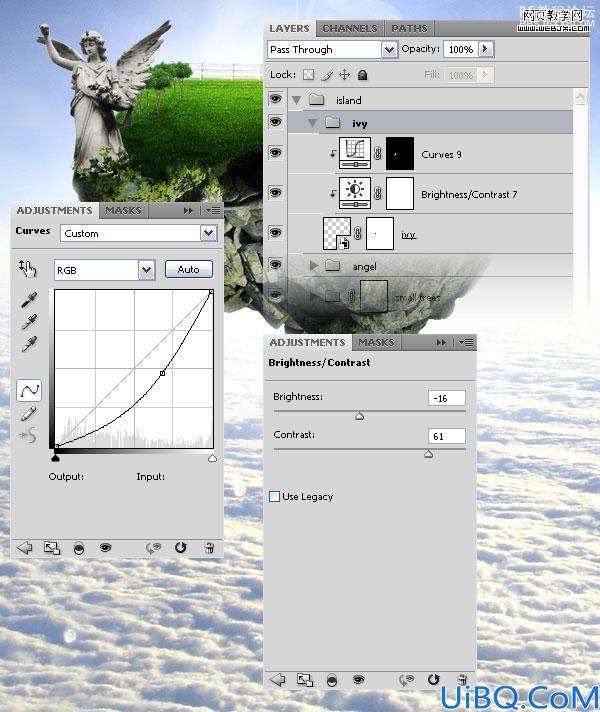Reset to defaults icon in Curves panel
Screen dimensions: 600x712
point(180,548)
